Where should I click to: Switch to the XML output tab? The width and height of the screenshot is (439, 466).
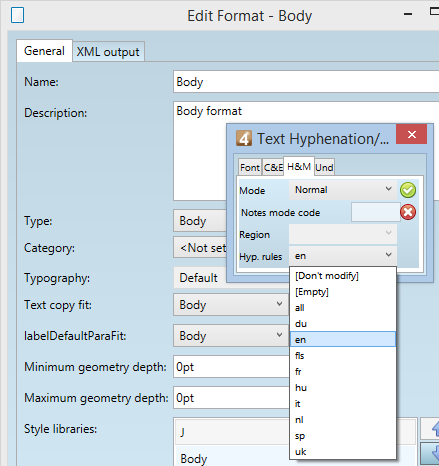[108, 52]
